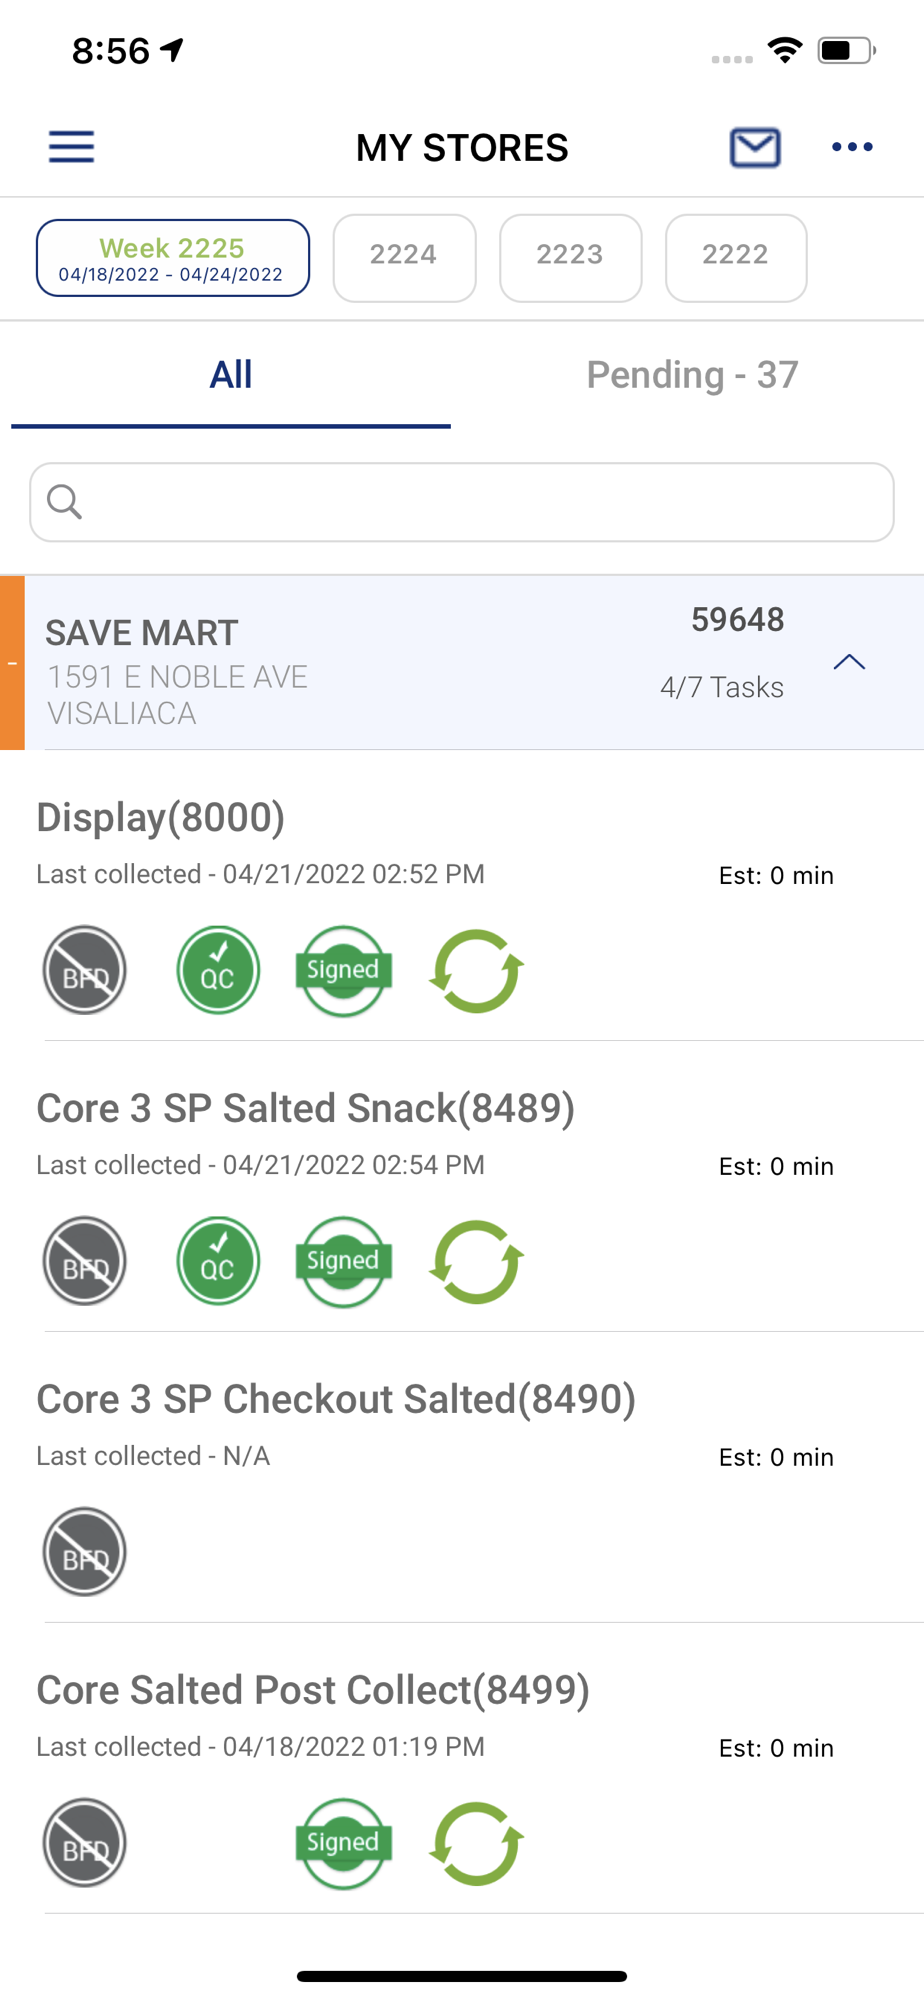Select week 2222
The width and height of the screenshot is (924, 2000).
736,257
